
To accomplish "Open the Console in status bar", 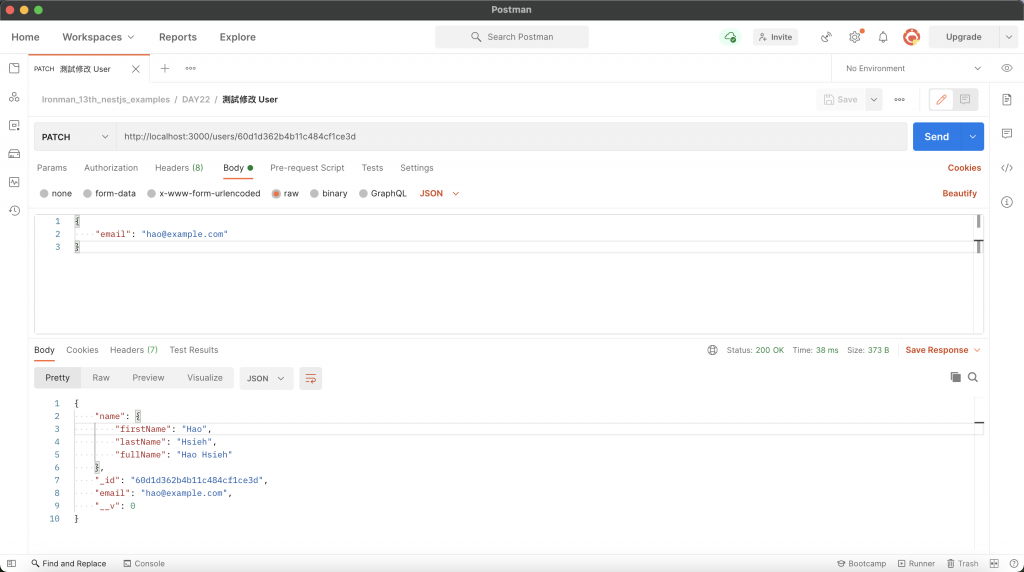I will (144, 564).
